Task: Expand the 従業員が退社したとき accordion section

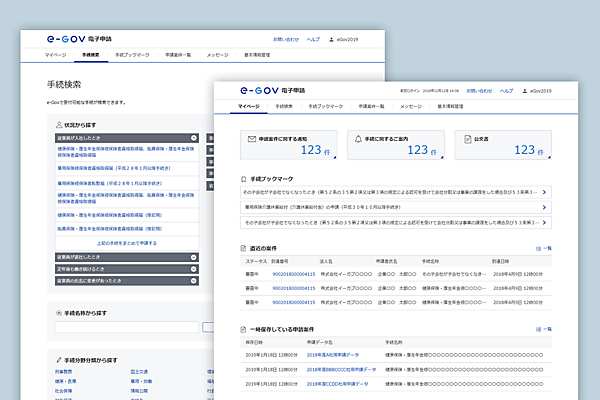Action: (x=192, y=257)
